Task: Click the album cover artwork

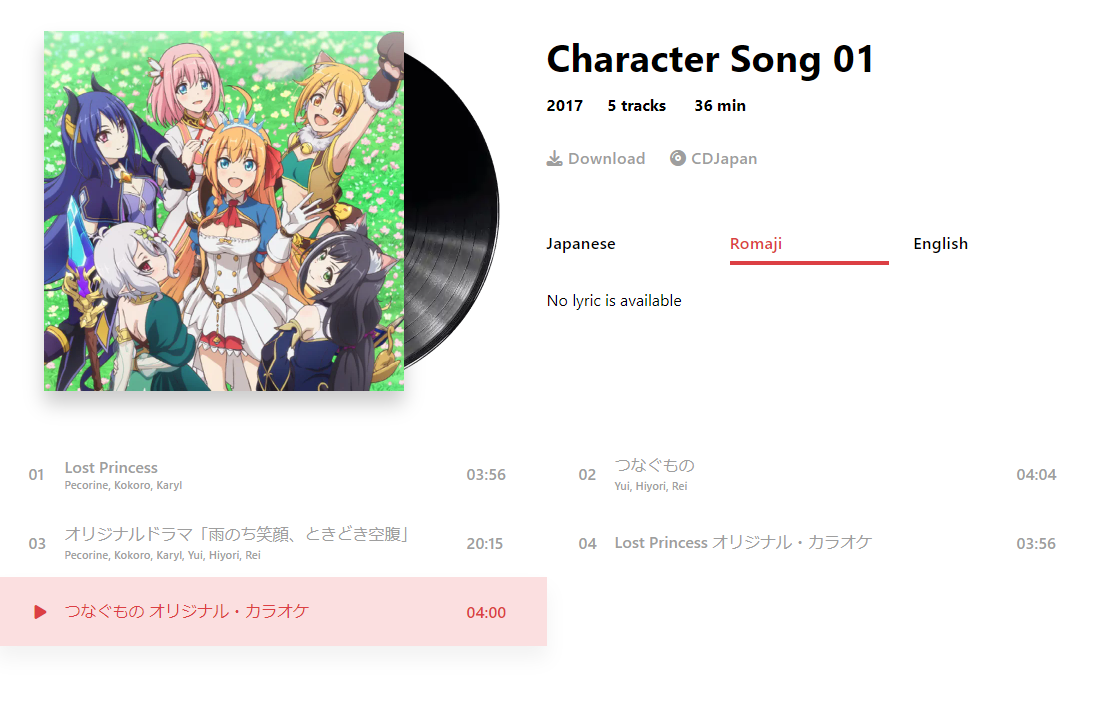Action: (x=224, y=211)
